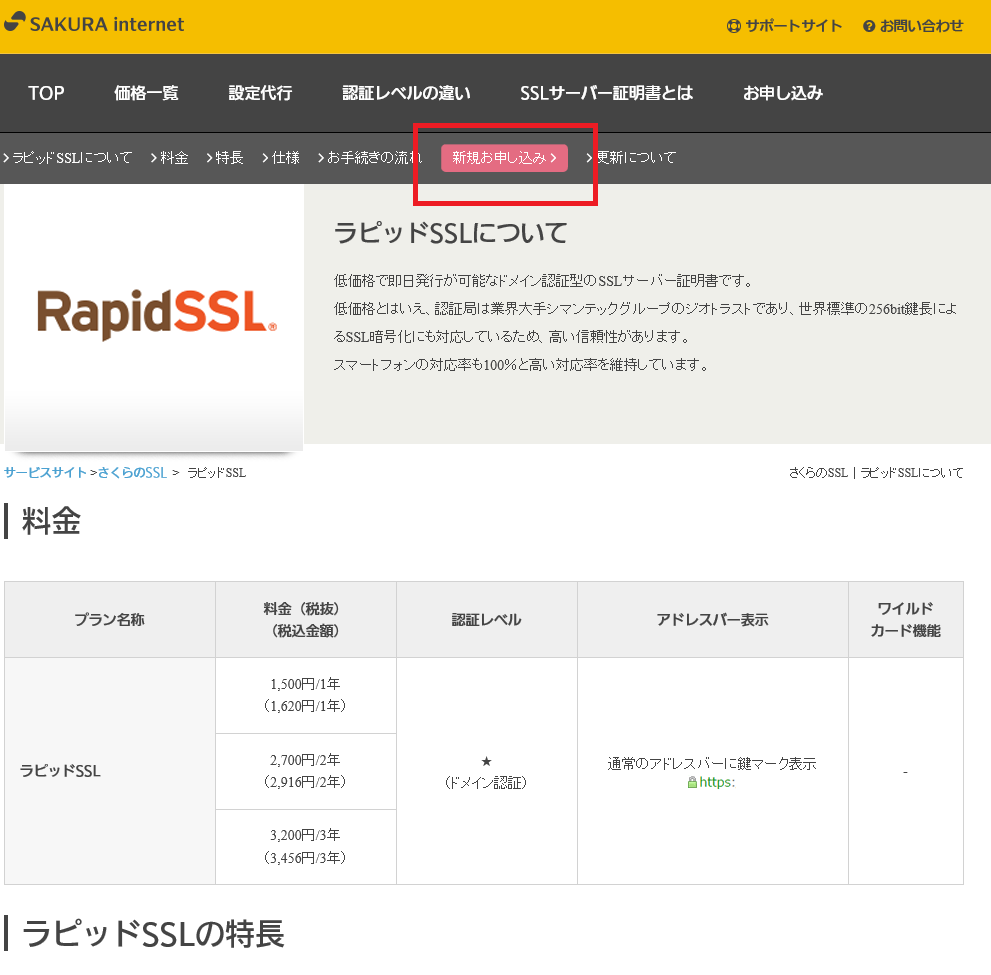This screenshot has height=975, width=991.
Task: Jump to ラピッドSSLについて section
Action: point(68,157)
